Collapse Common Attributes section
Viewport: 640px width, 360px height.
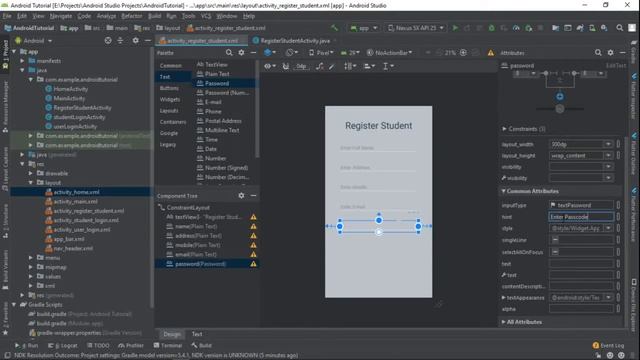(503, 191)
